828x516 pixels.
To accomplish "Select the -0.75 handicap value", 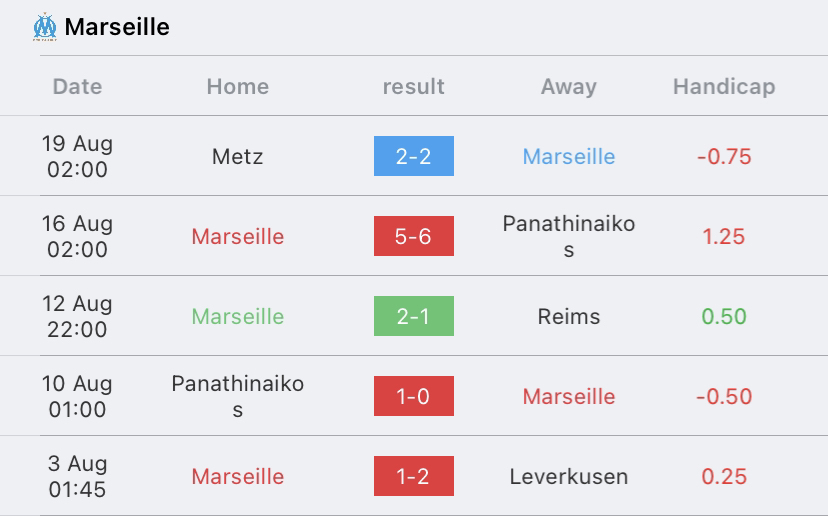I will coord(724,156).
